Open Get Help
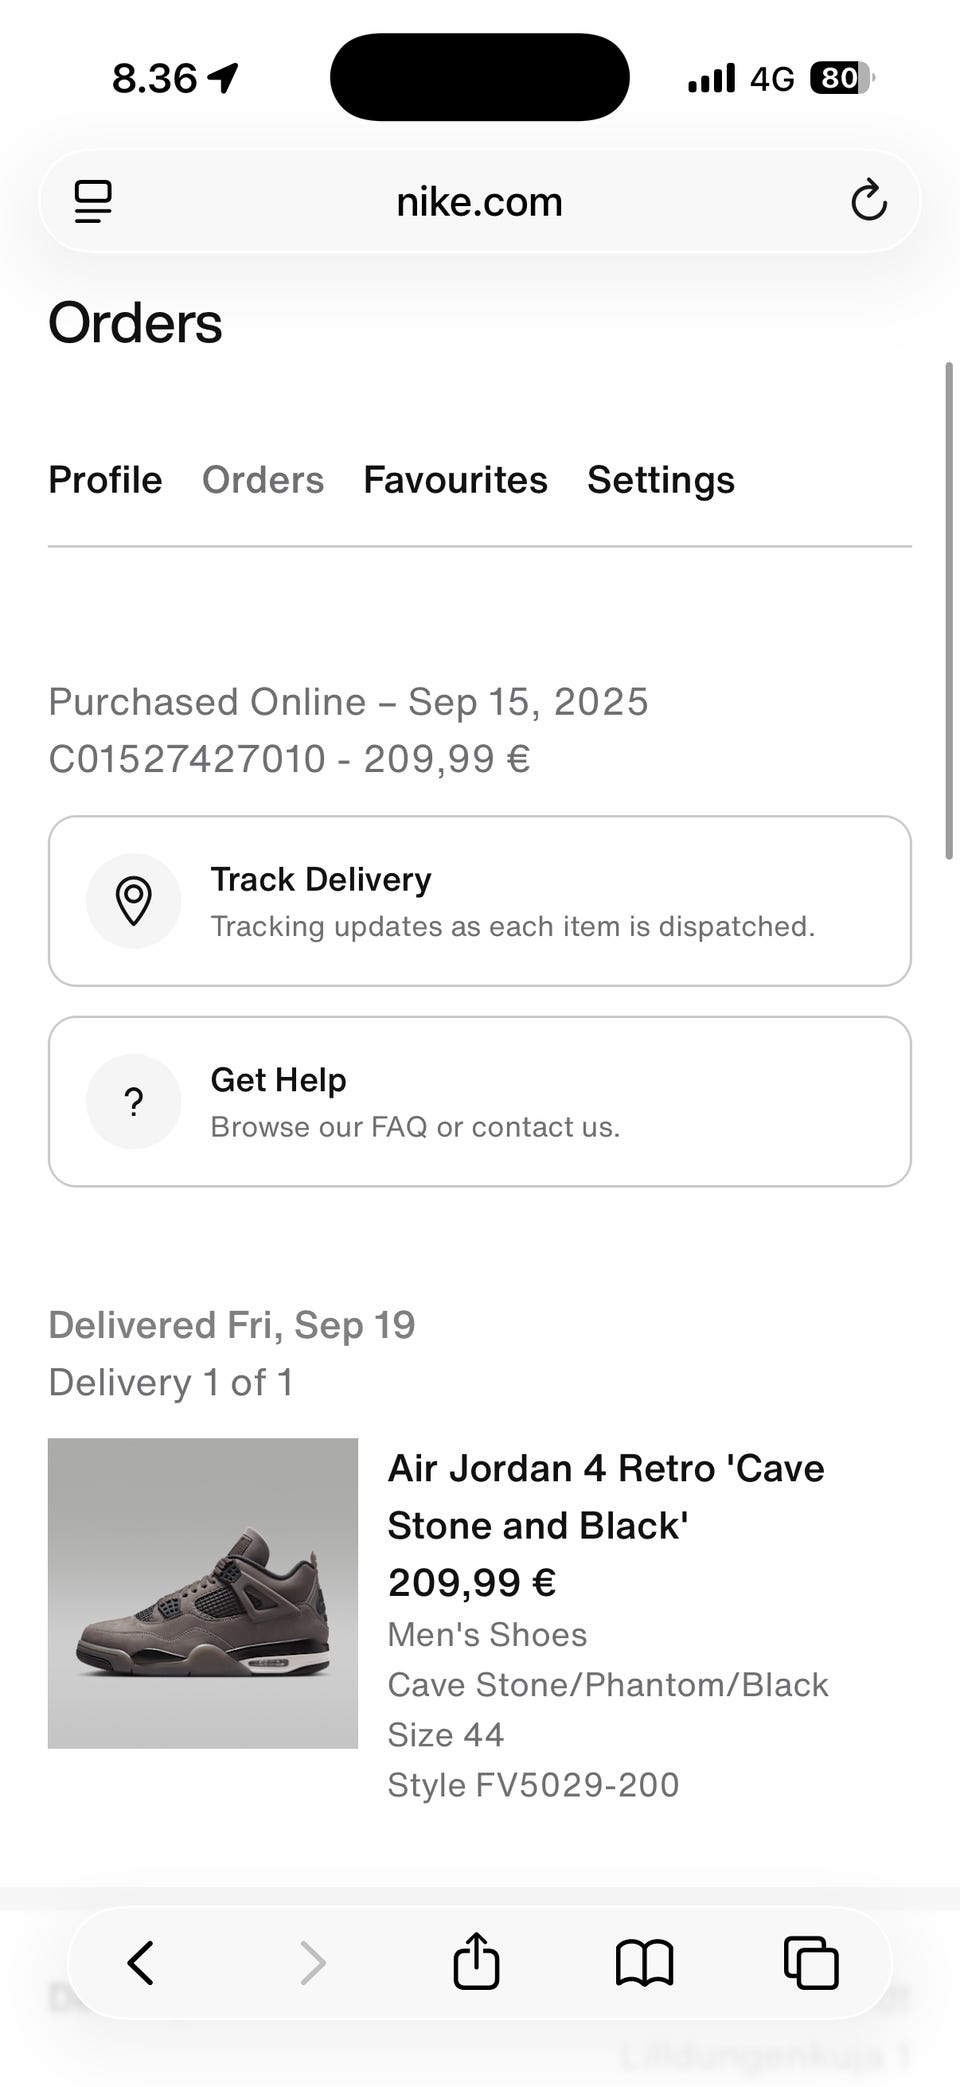 (x=480, y=1102)
